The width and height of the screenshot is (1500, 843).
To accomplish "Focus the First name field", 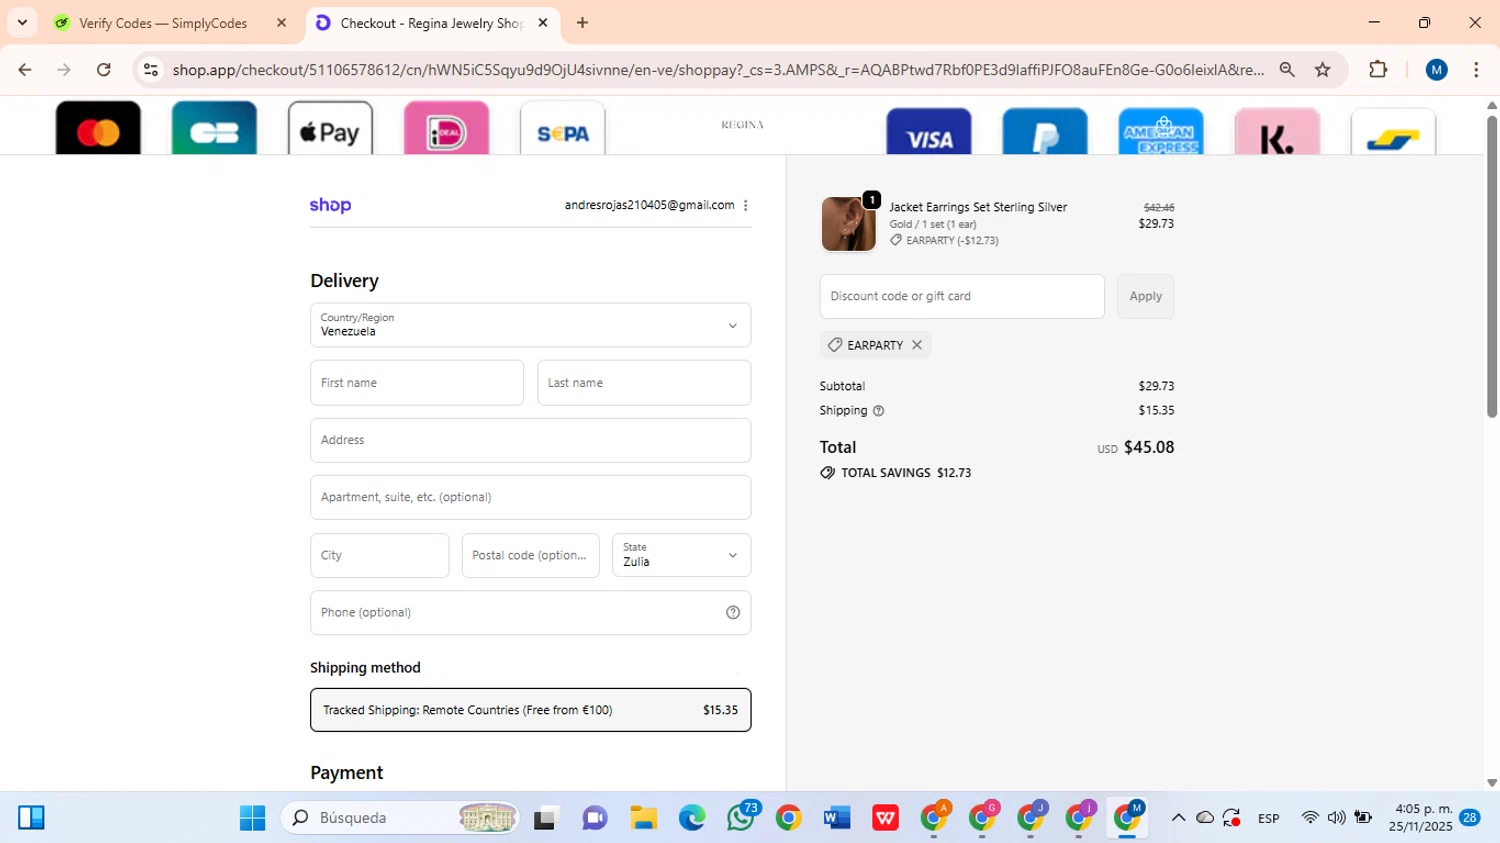I will click(417, 383).
